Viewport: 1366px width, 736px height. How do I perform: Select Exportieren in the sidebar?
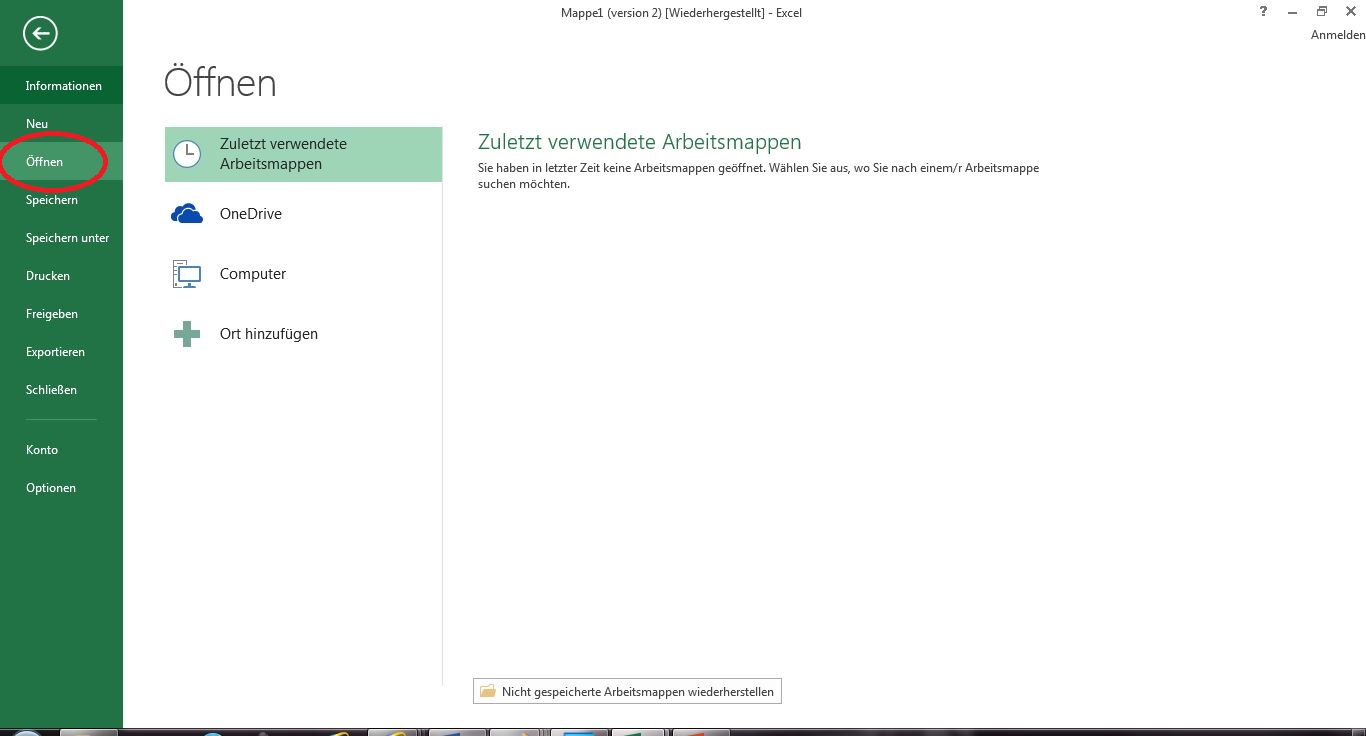(x=55, y=352)
